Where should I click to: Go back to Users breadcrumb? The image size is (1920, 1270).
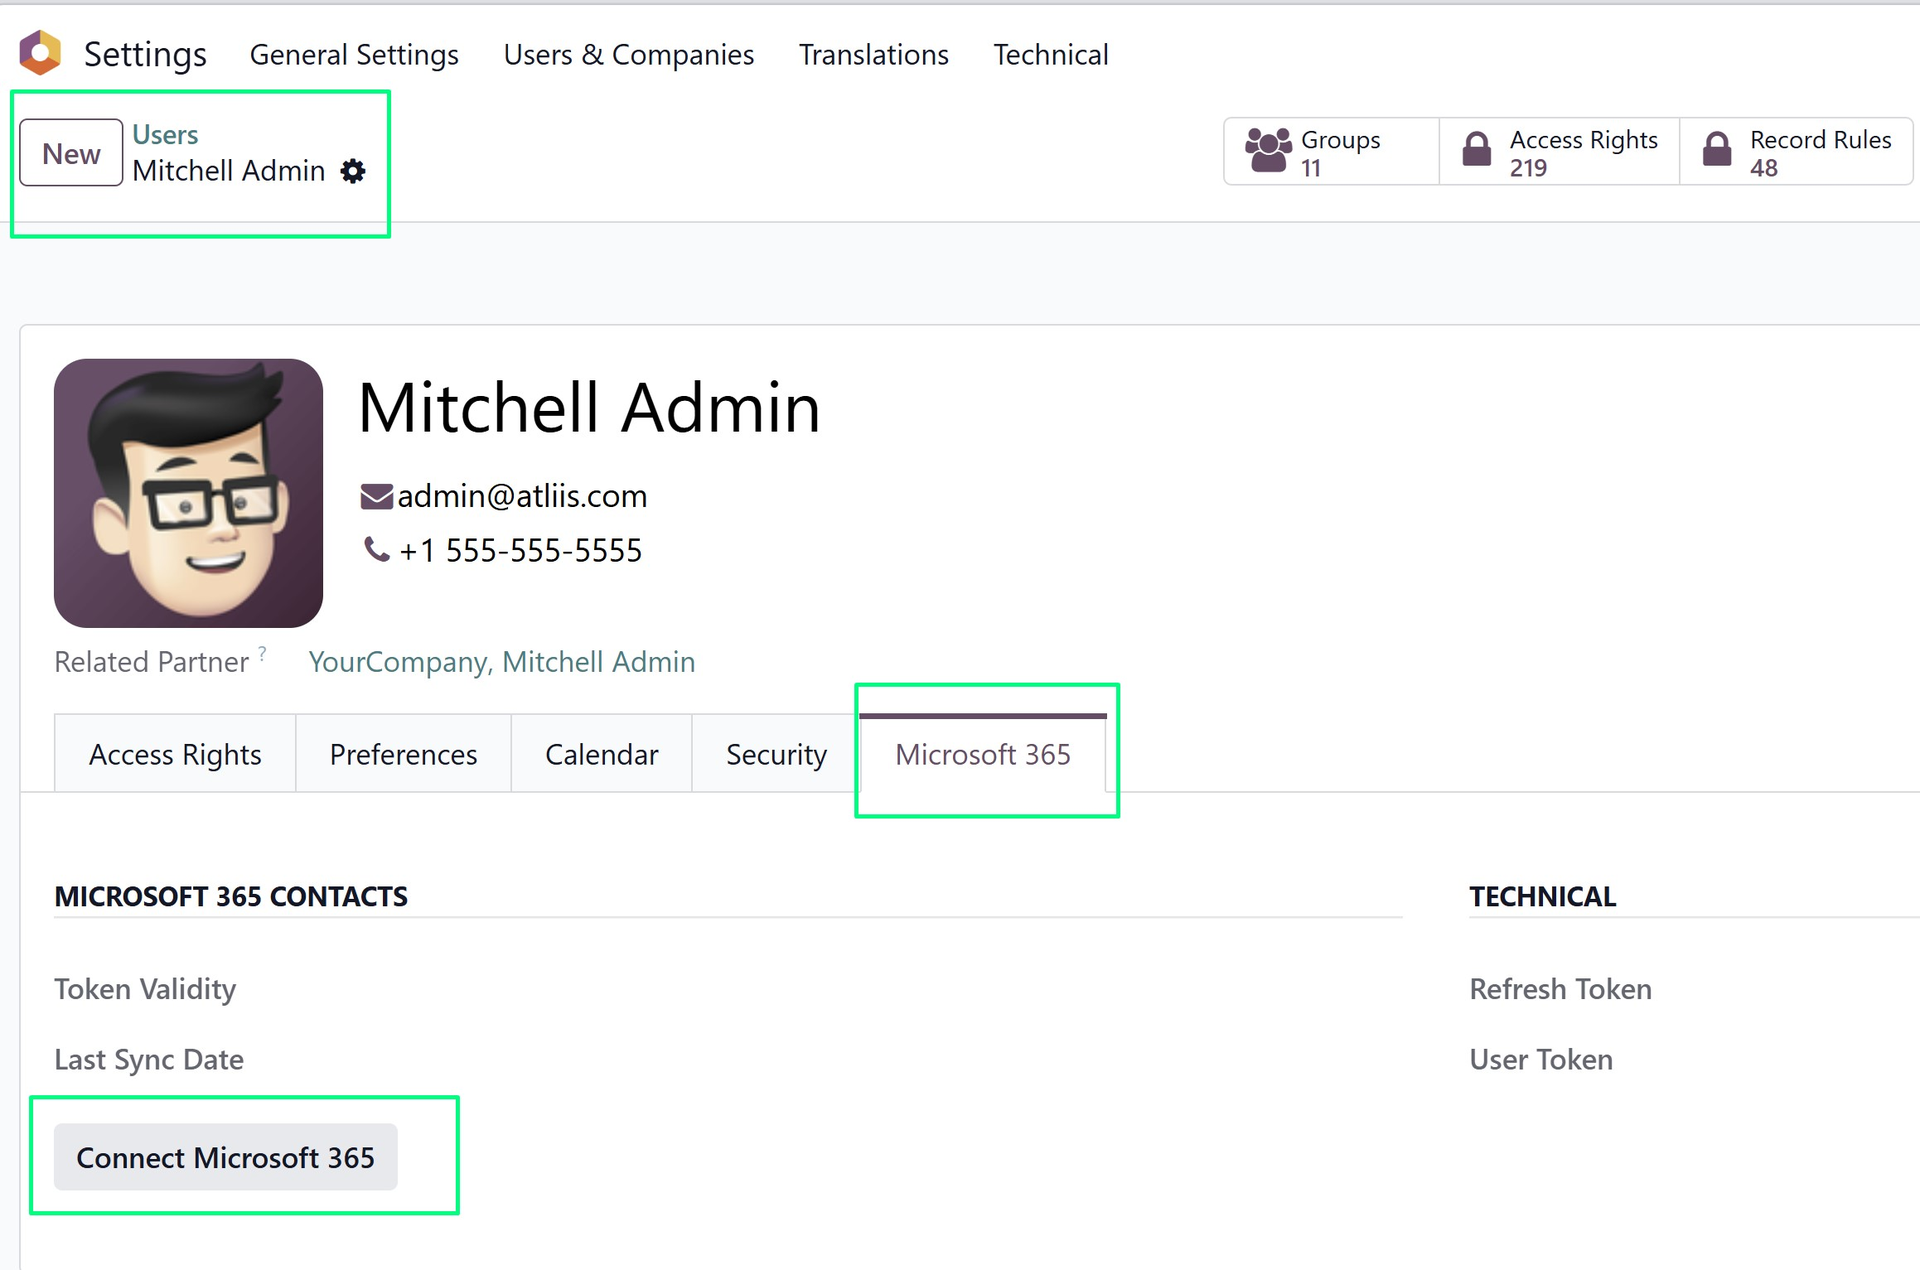pyautogui.click(x=165, y=135)
